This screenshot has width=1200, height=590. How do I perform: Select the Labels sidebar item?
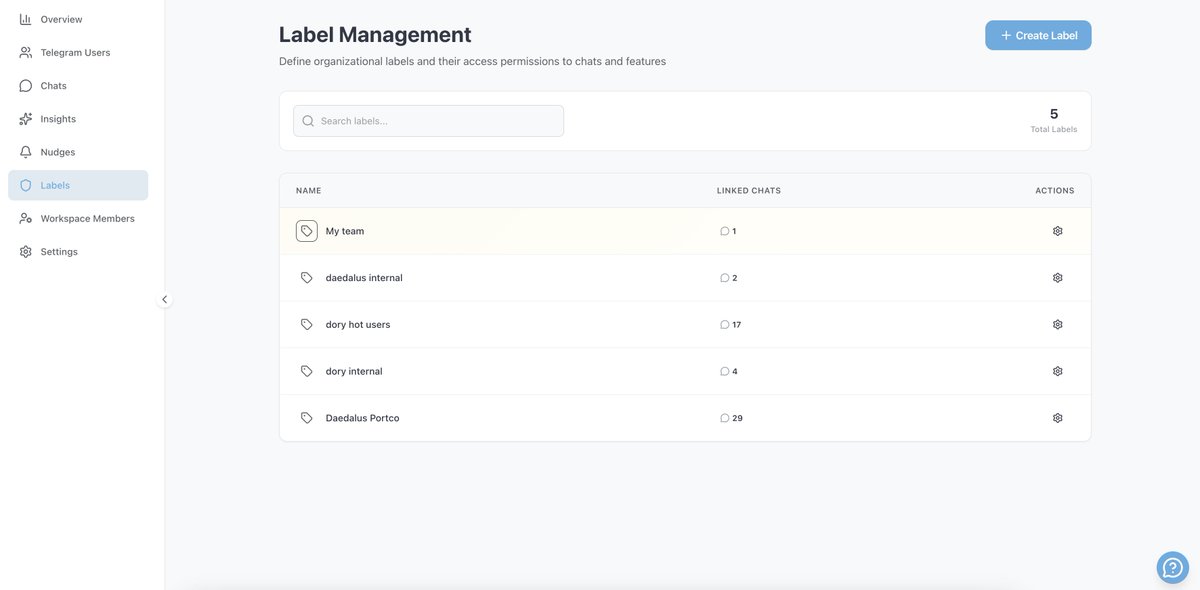pyautogui.click(x=78, y=185)
